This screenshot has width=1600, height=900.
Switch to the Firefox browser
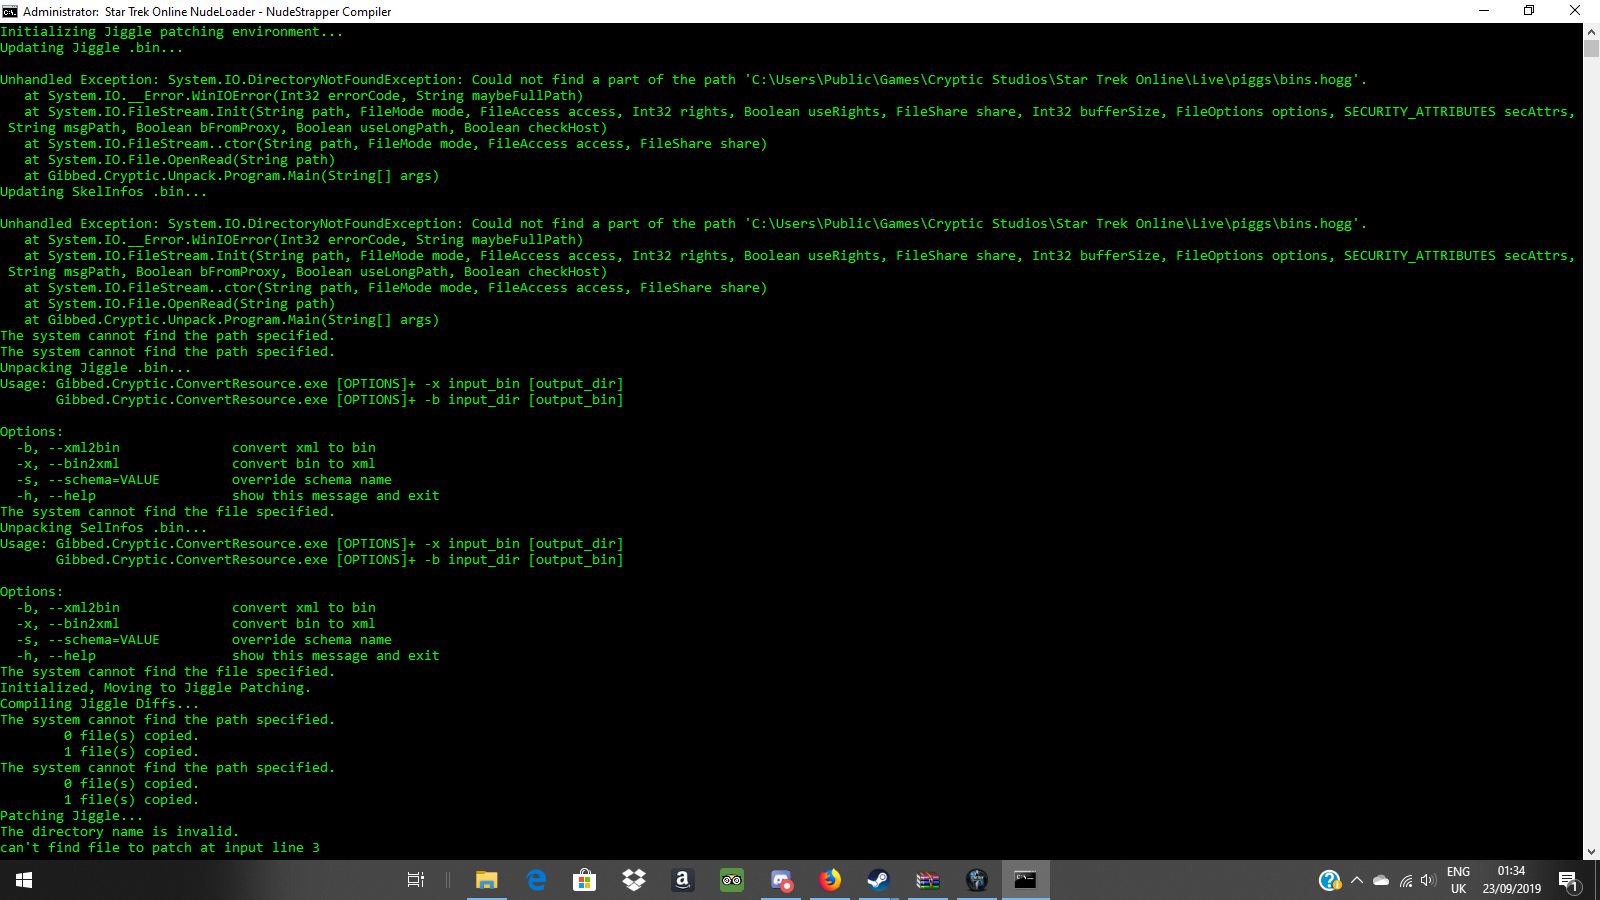(x=830, y=880)
